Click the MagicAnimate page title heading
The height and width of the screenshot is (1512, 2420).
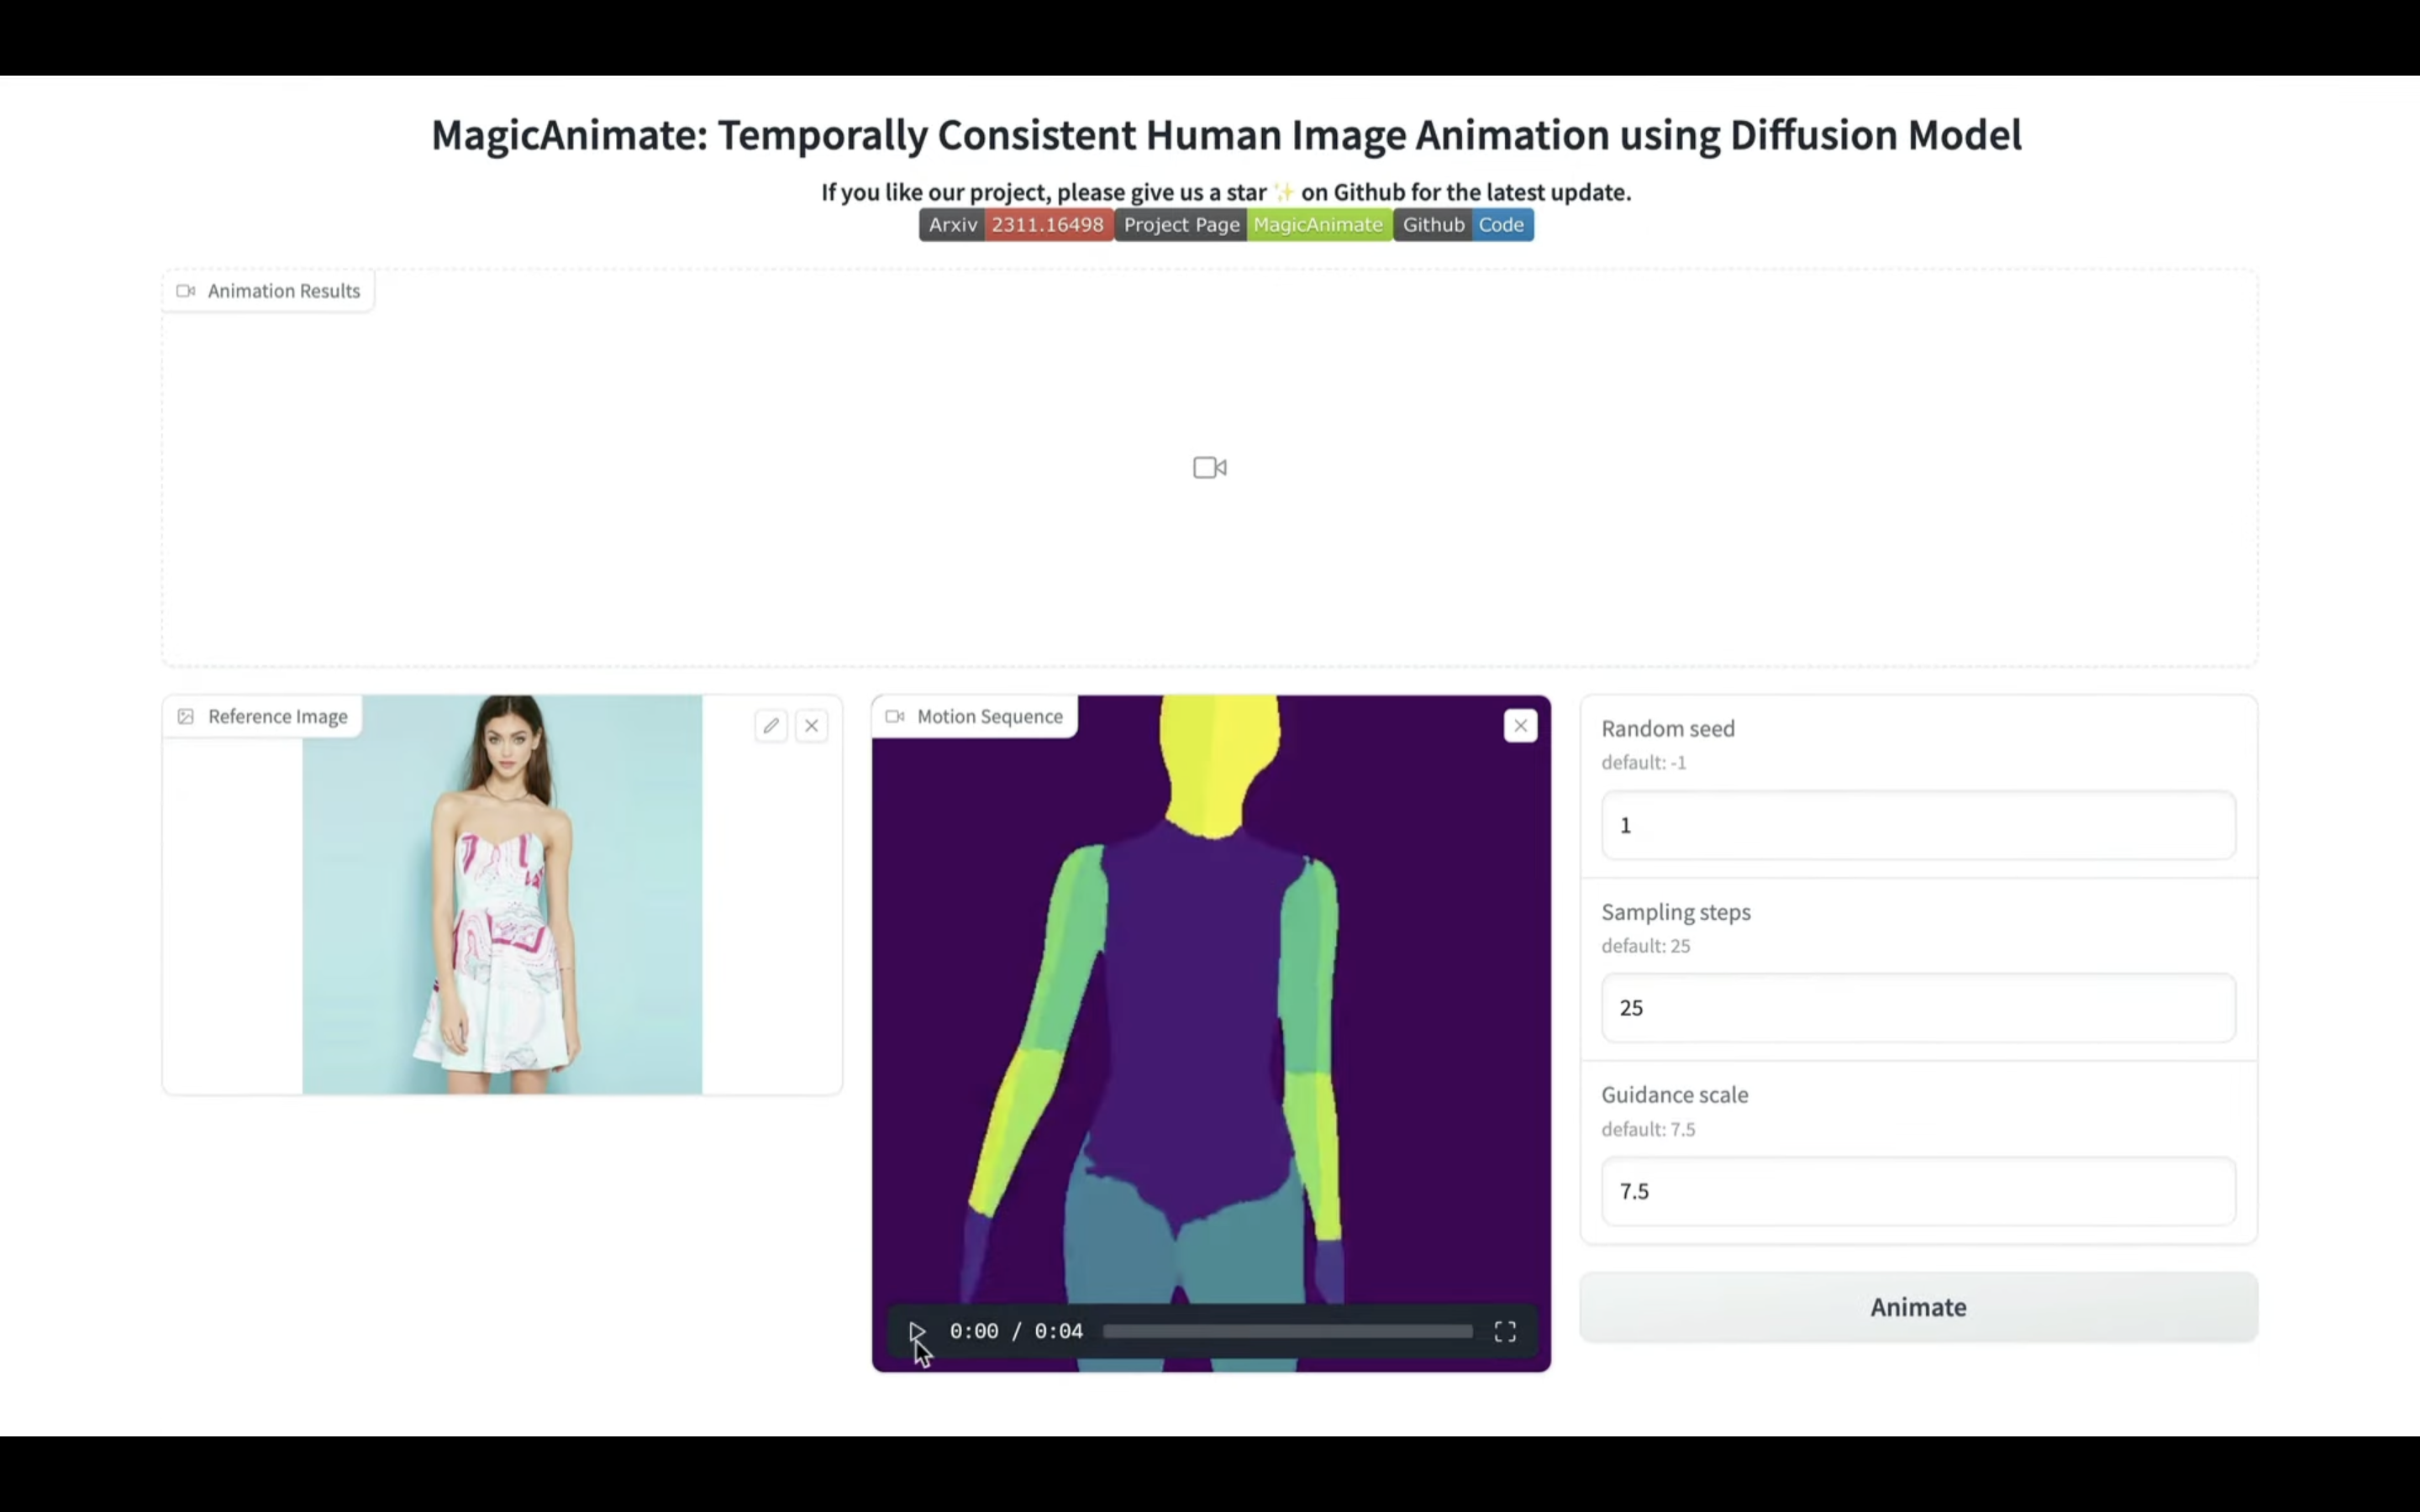coord(1226,135)
